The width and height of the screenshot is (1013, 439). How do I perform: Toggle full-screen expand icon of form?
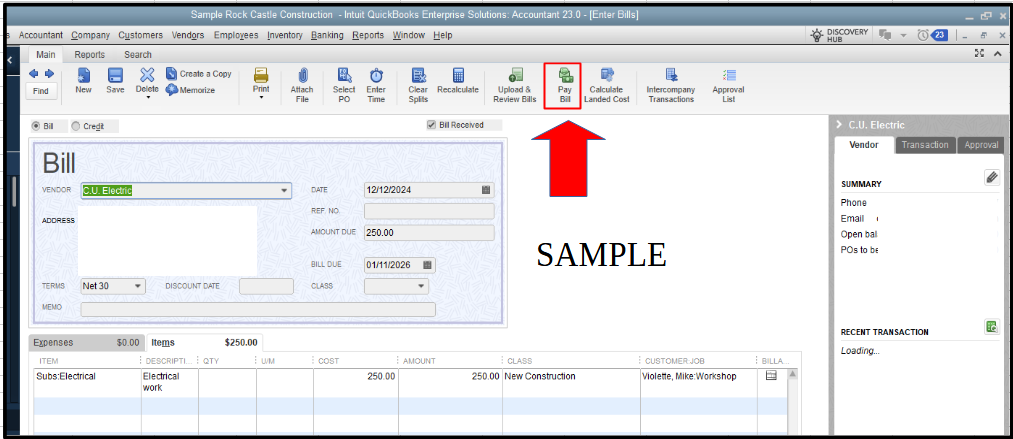(x=979, y=54)
